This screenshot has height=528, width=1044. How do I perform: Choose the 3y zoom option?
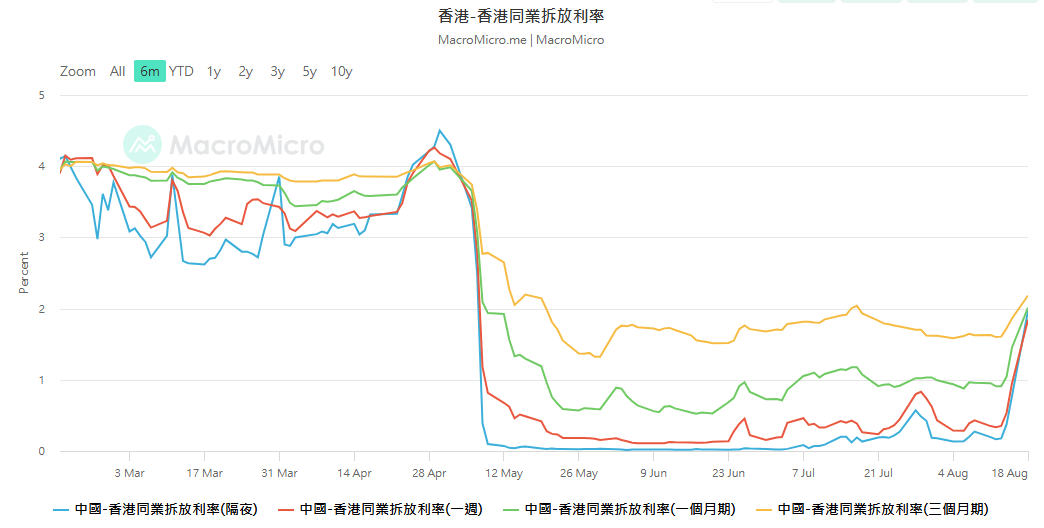(x=278, y=71)
